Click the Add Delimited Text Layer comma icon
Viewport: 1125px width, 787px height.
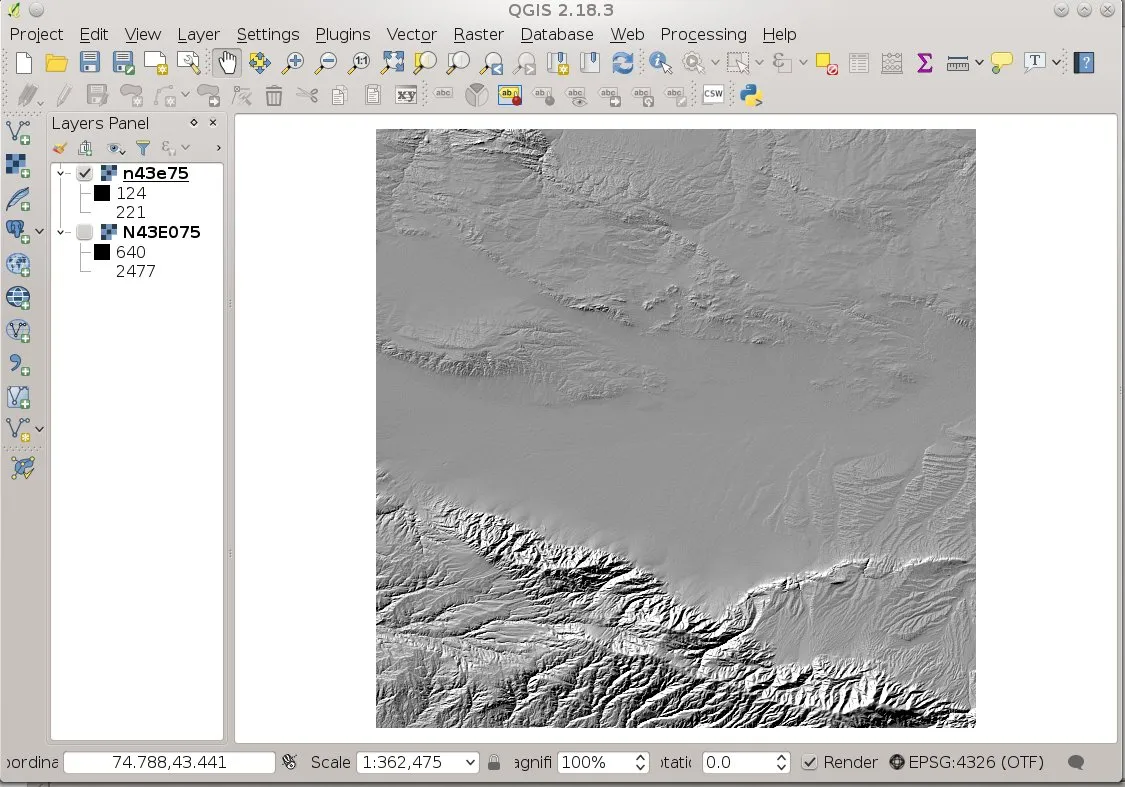(x=18, y=363)
